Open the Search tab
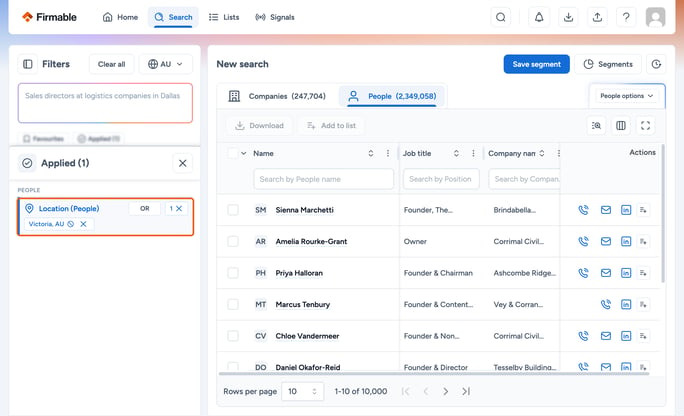684x416 pixels. point(173,17)
